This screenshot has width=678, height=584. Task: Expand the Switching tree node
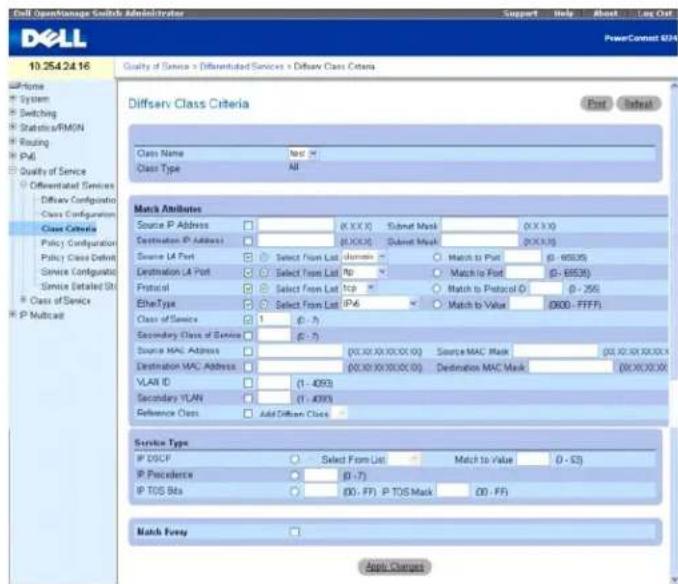coord(13,113)
